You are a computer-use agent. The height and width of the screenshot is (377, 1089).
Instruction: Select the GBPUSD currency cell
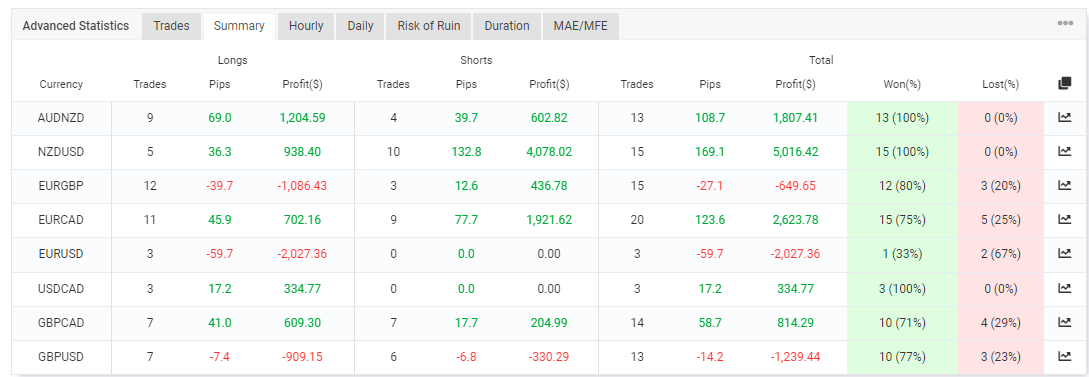click(61, 357)
